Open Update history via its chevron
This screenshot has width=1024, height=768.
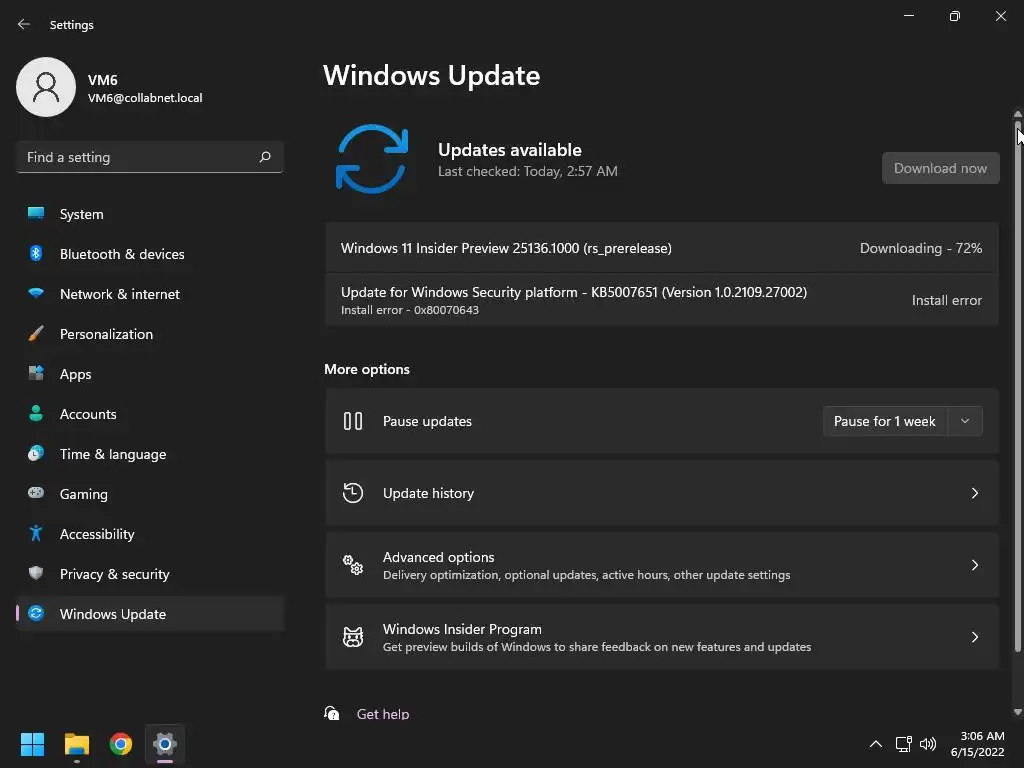point(974,493)
